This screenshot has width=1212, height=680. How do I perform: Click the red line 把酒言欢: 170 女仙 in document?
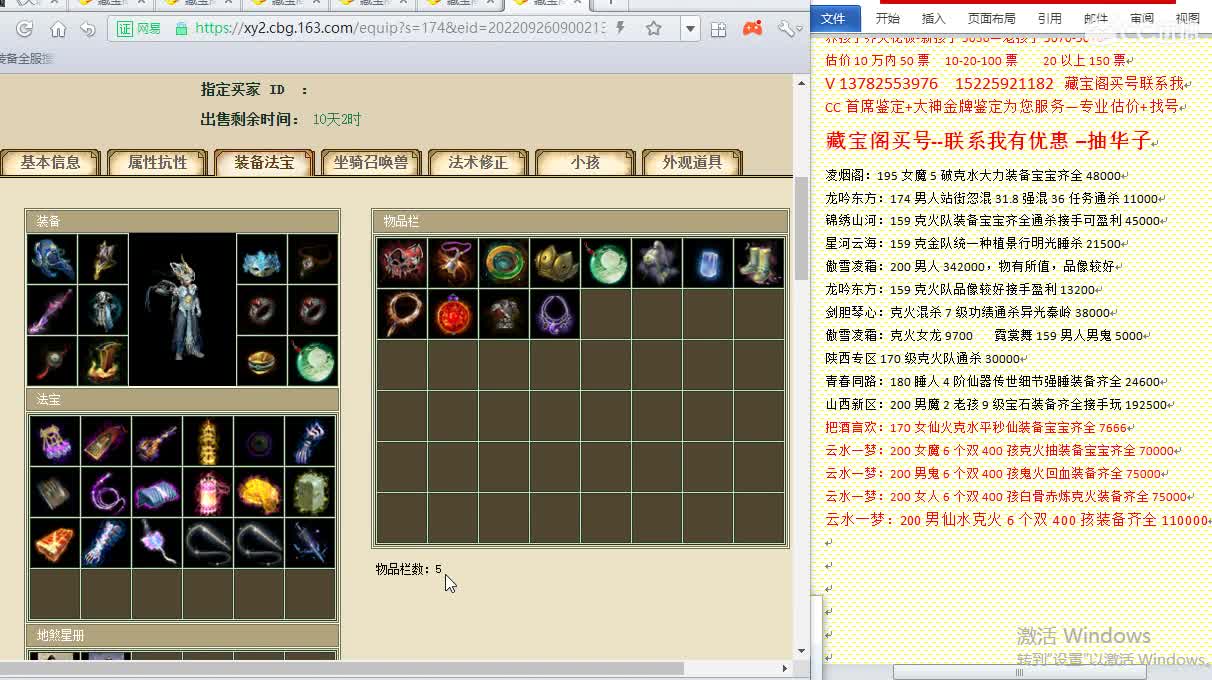[x=976, y=428]
